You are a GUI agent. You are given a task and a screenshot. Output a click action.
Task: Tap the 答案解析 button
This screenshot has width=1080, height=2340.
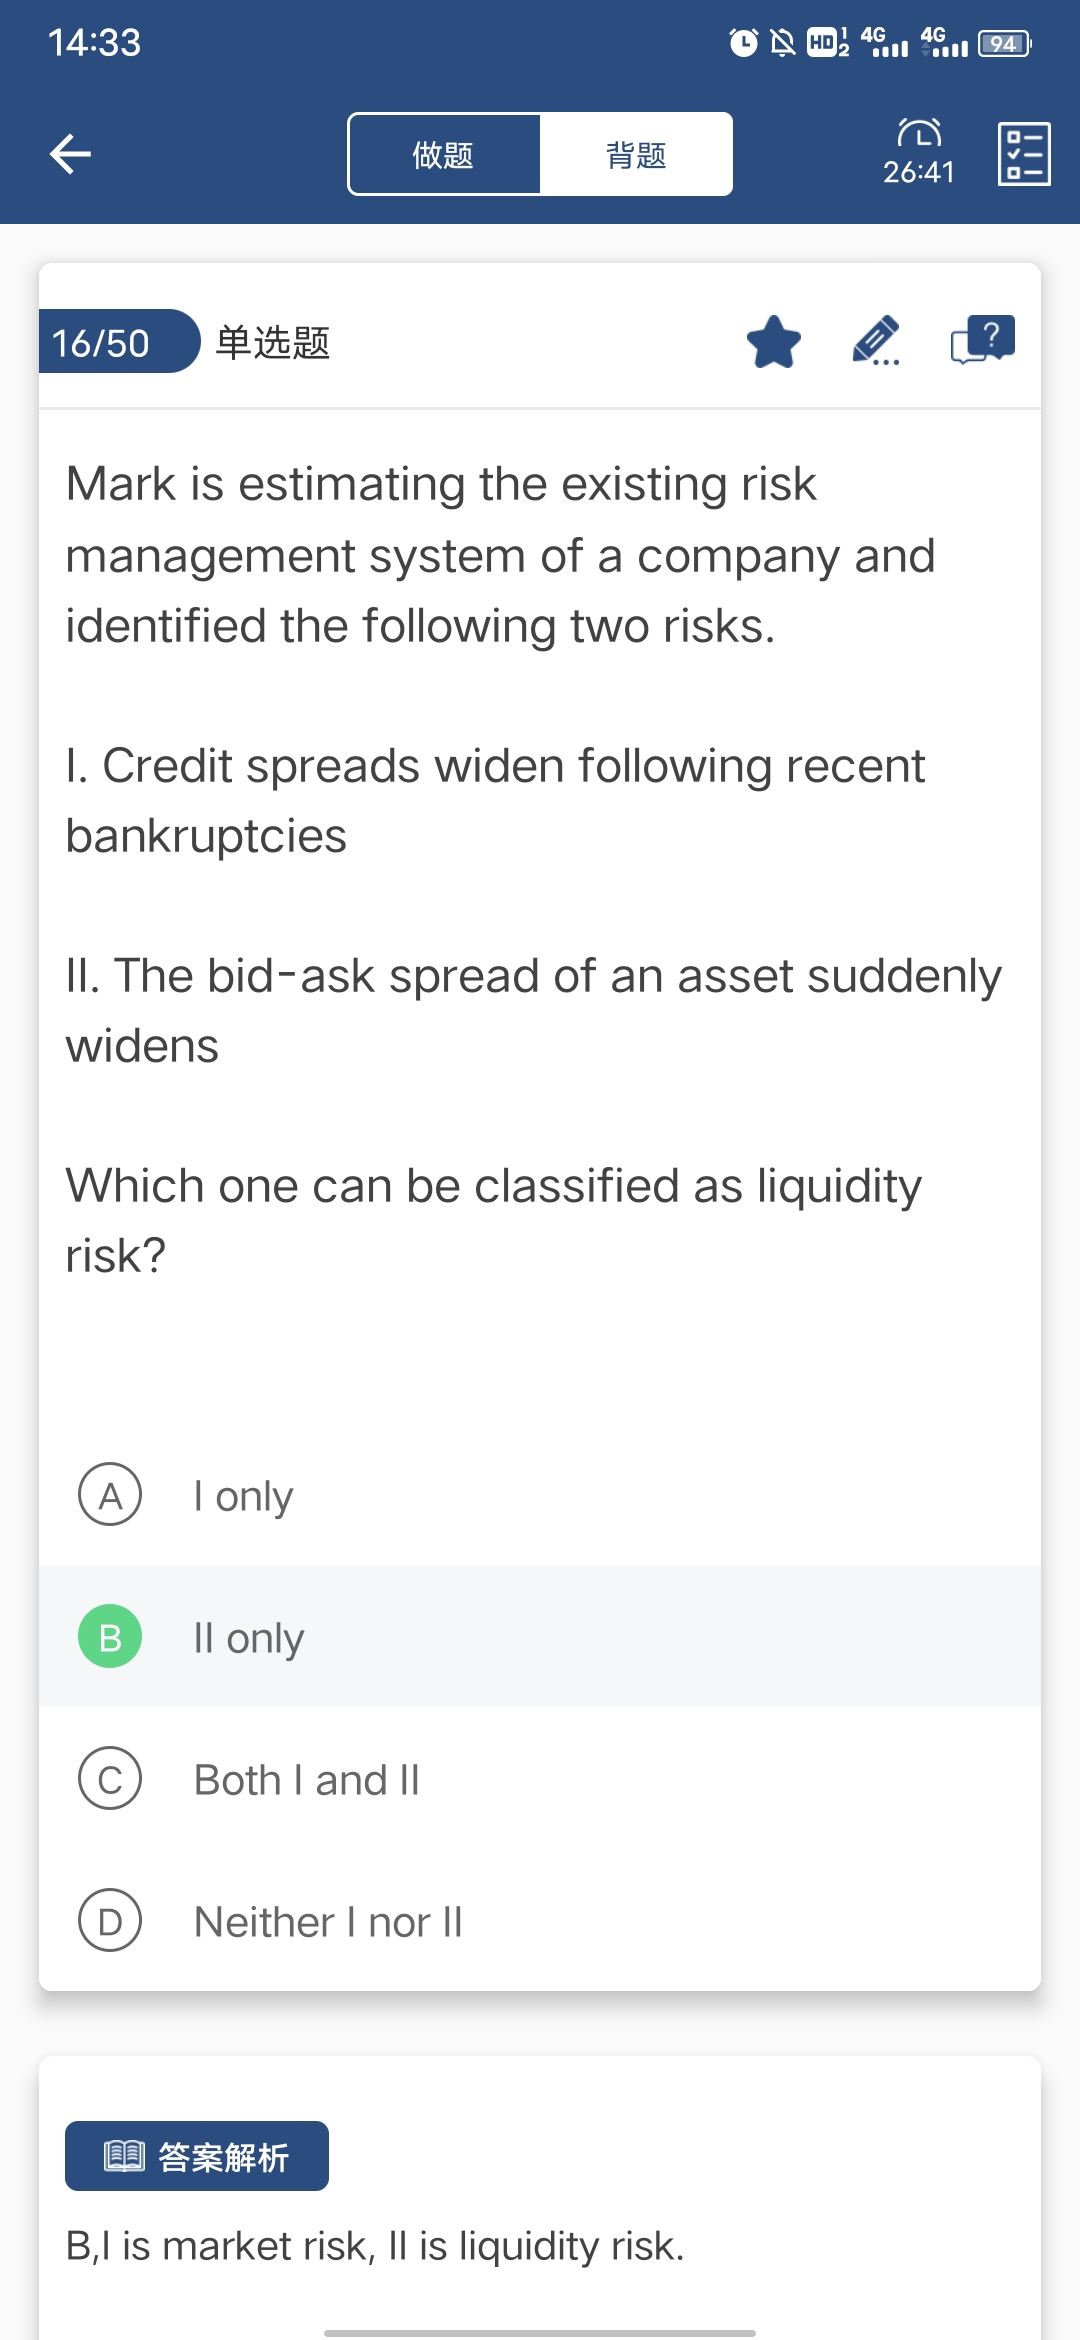tap(197, 2156)
